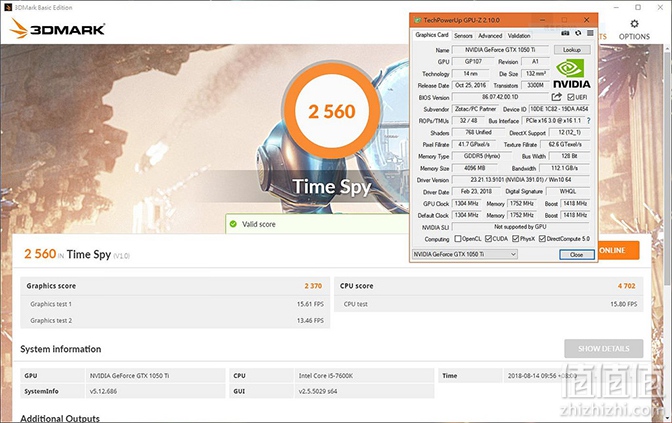The height and width of the screenshot is (423, 672).
Task: Maximize the 3DMark window
Action: coord(638,7)
